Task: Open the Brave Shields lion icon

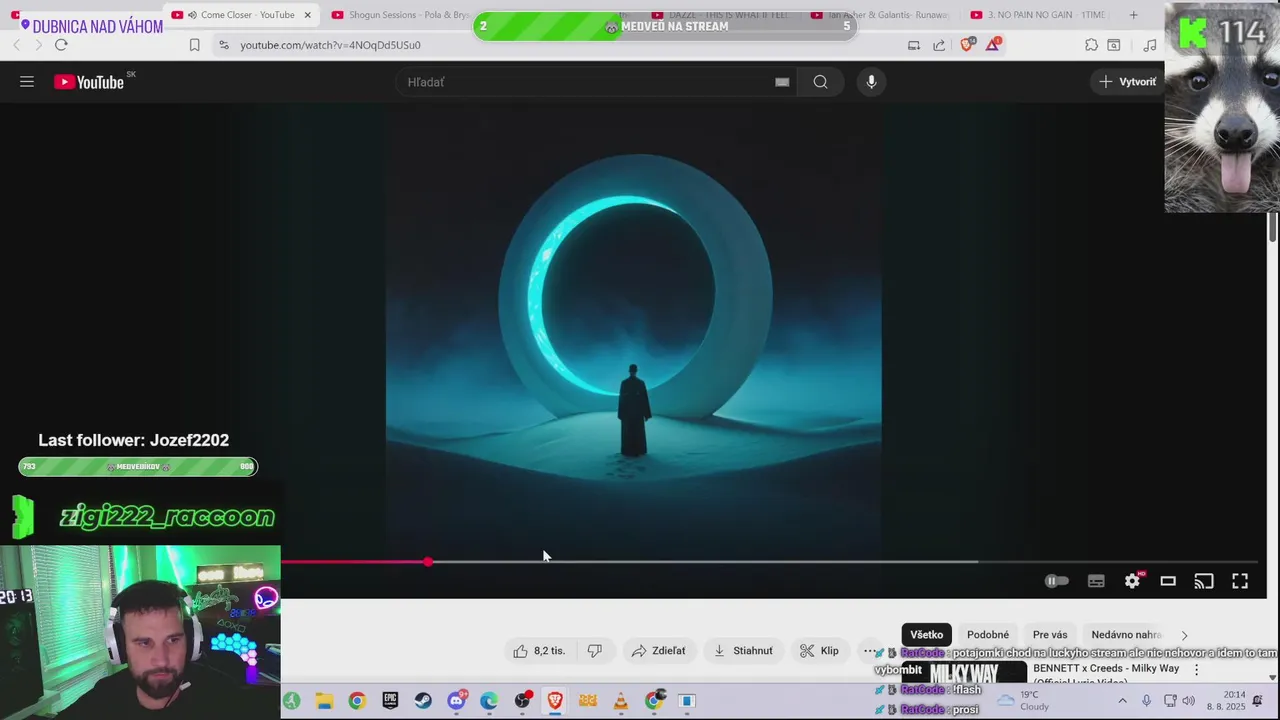Action: pos(966,45)
